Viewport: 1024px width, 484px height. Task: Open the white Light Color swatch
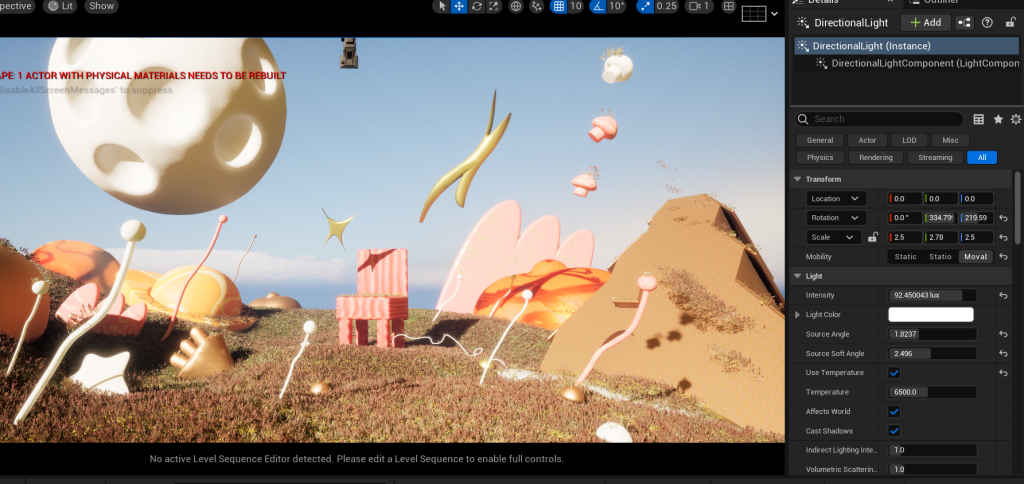coord(931,314)
